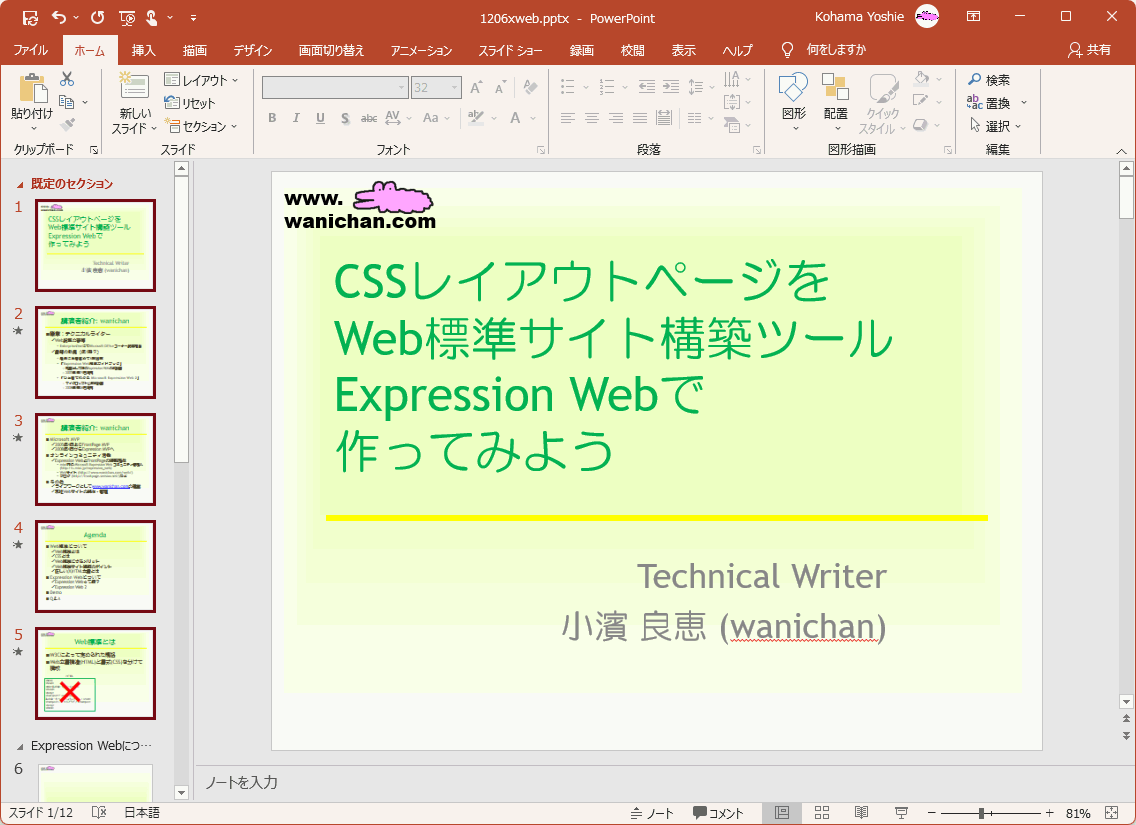Toggle text Shadow
The width and height of the screenshot is (1136, 825).
click(x=345, y=118)
